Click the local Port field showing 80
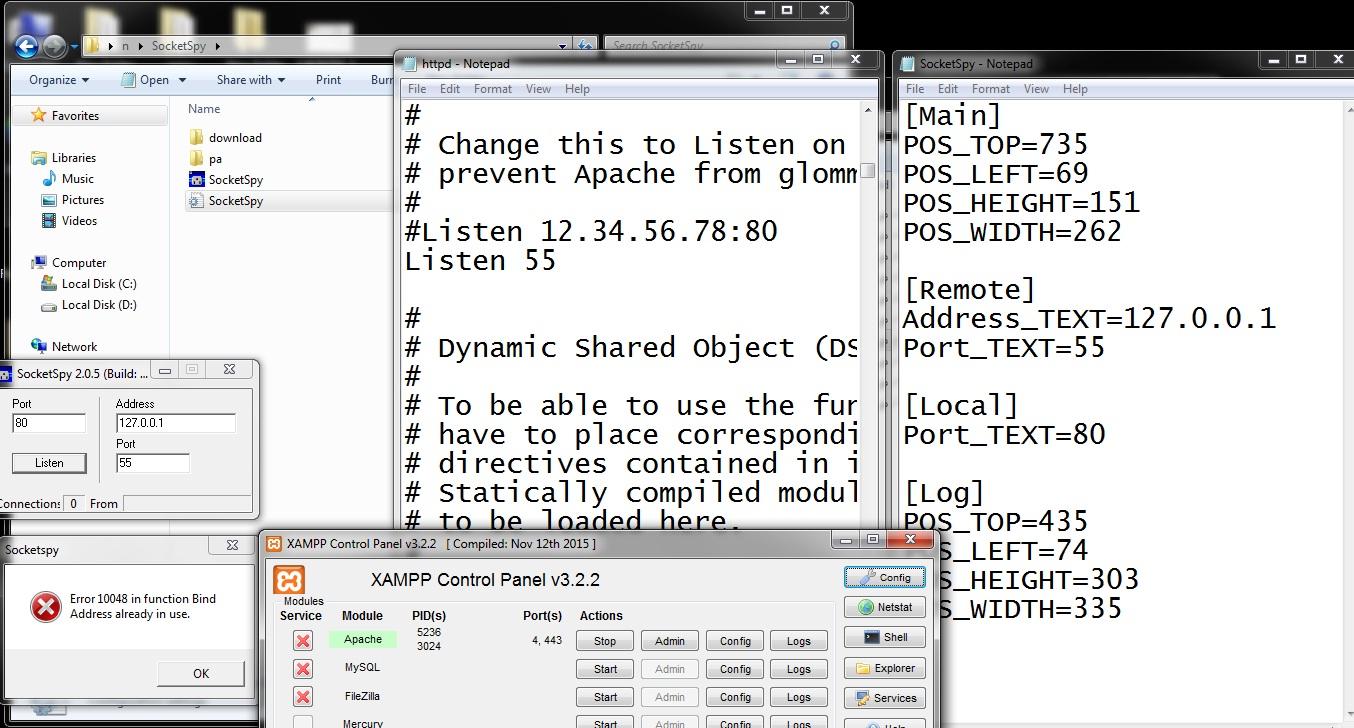The width and height of the screenshot is (1354, 728). pos(49,423)
